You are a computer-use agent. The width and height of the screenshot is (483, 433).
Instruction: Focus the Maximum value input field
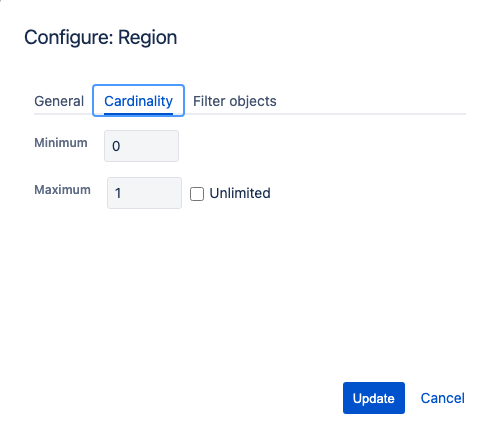144,193
